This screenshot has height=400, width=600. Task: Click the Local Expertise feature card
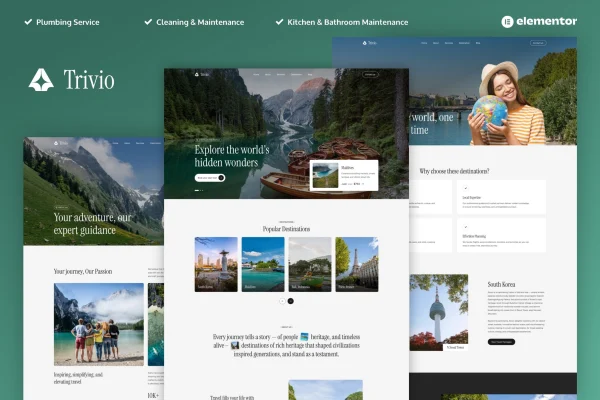(x=501, y=197)
